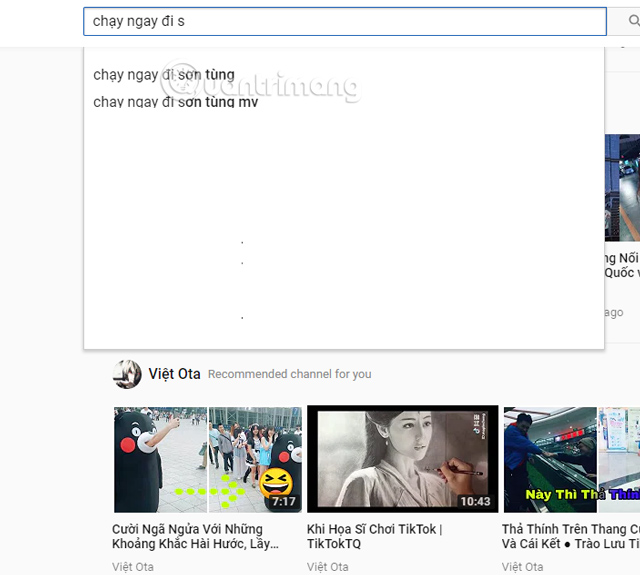The height and width of the screenshot is (575, 640).
Task: Select suggestion "chạy ngay đi sơn tùng mv"
Action: coord(176,102)
